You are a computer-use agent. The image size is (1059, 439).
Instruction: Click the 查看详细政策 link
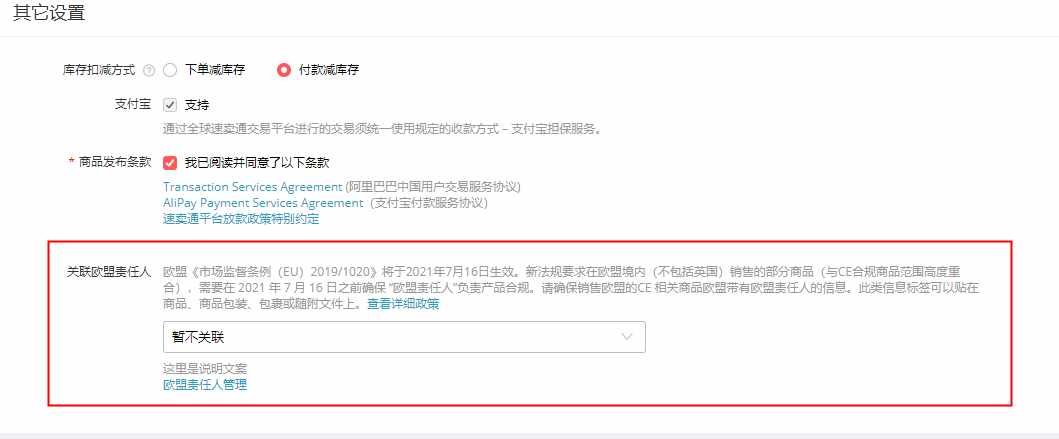coord(403,304)
